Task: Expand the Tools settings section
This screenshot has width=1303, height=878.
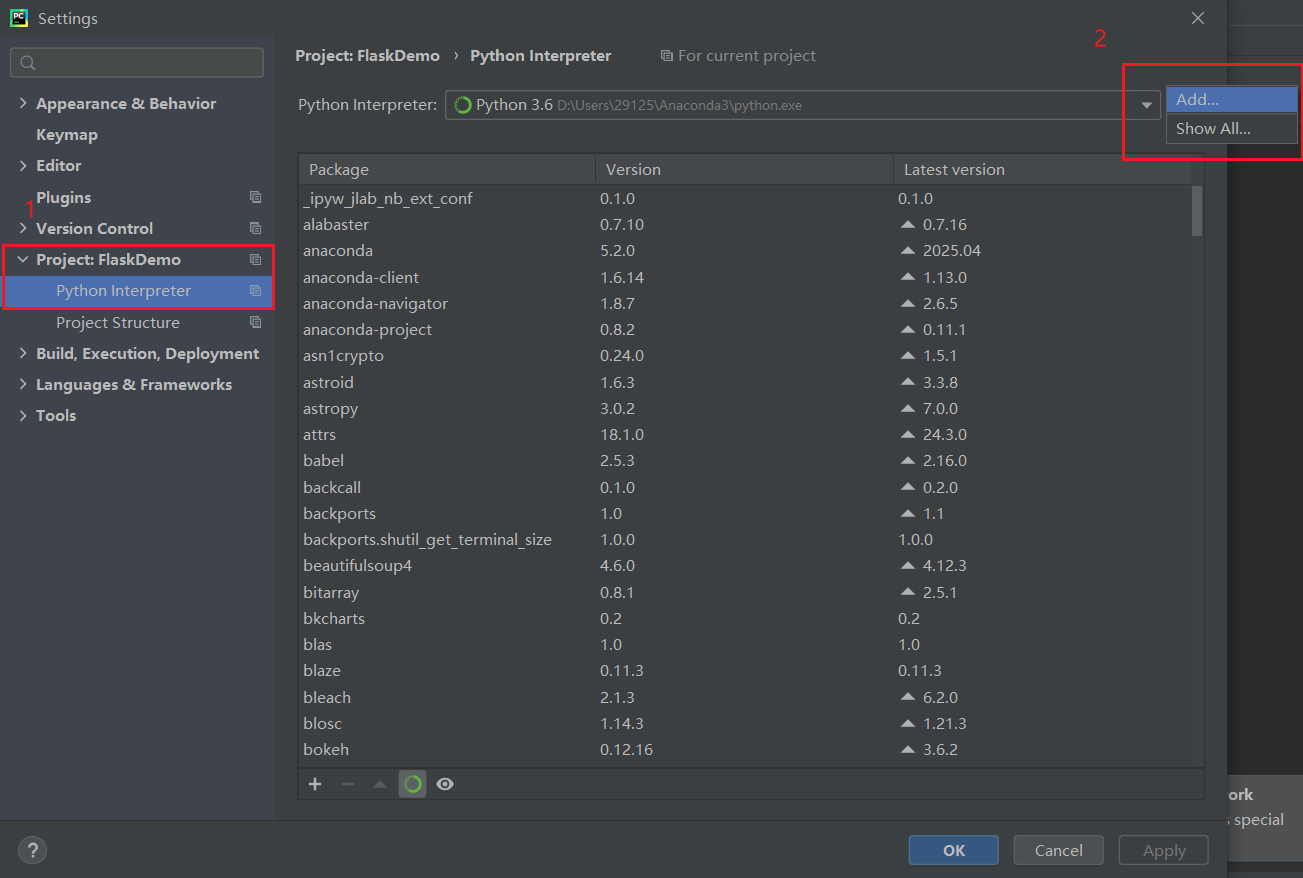Action: [23, 415]
